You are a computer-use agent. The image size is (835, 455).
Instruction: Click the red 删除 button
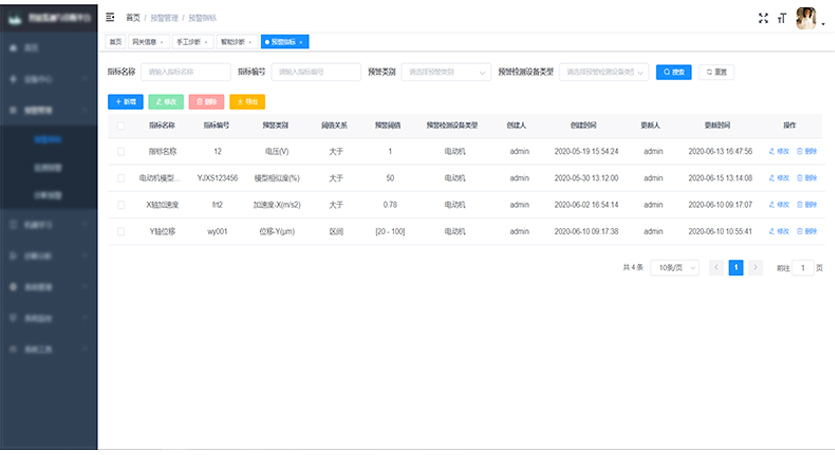[207, 102]
